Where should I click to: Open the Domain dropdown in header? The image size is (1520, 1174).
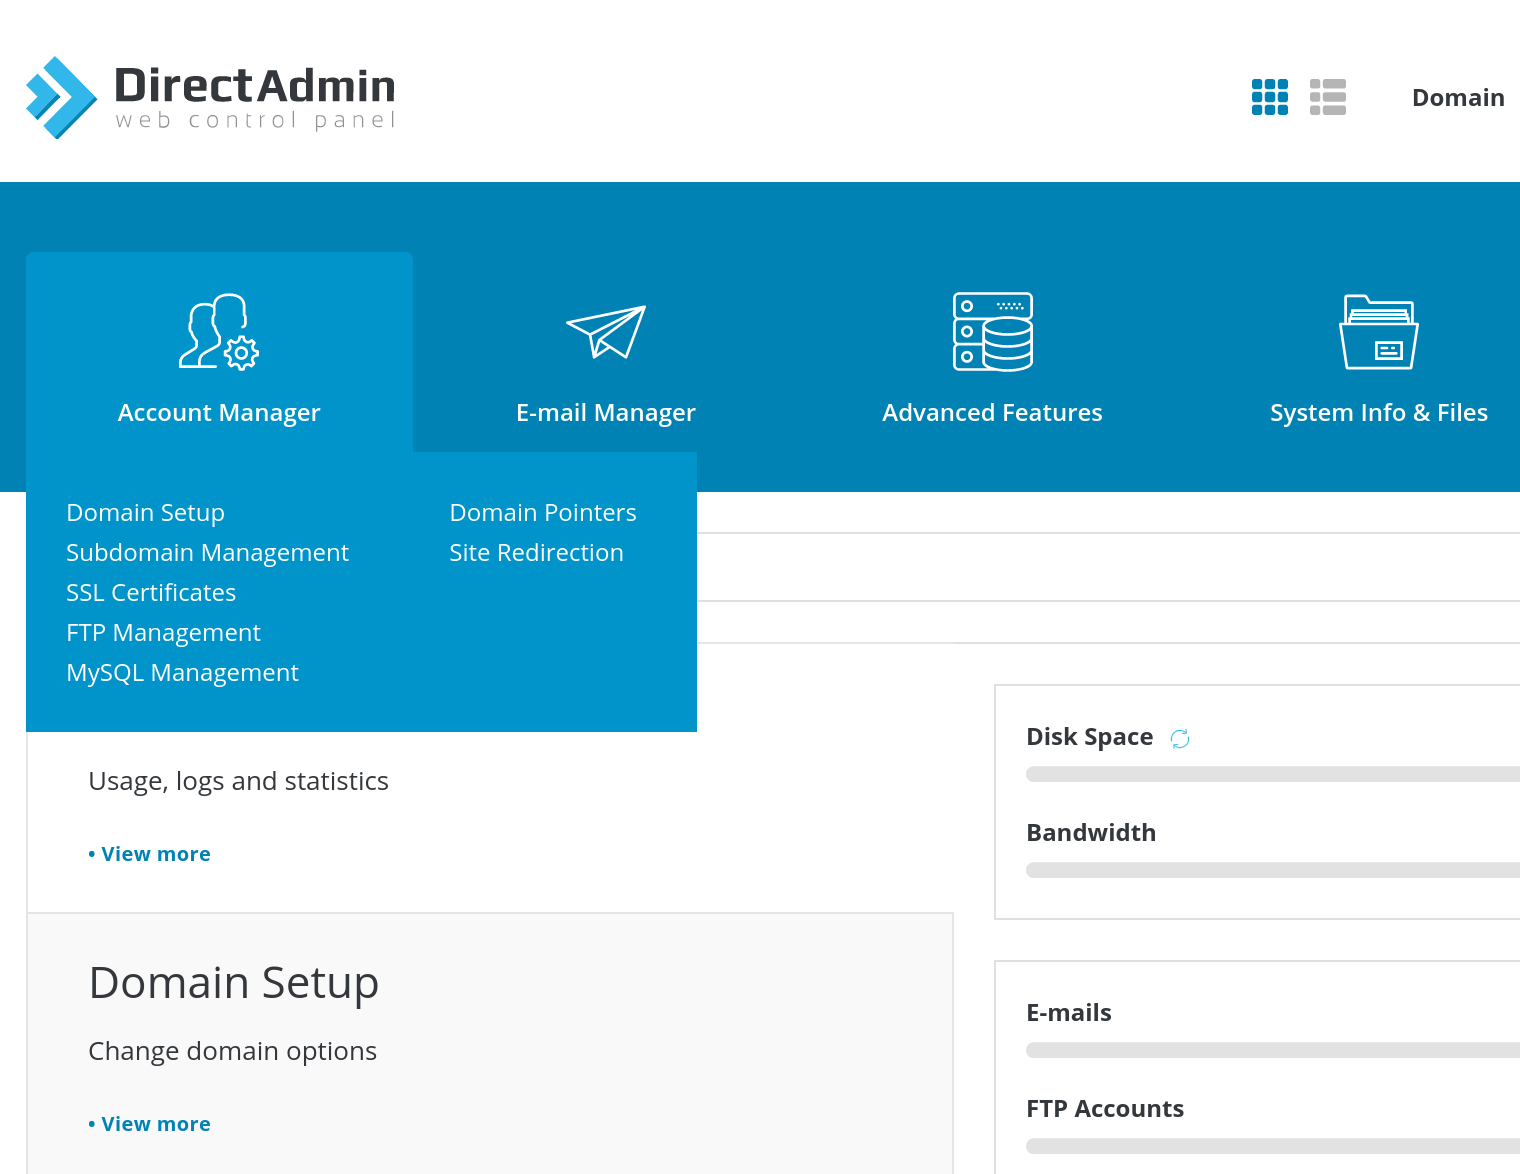1457,98
